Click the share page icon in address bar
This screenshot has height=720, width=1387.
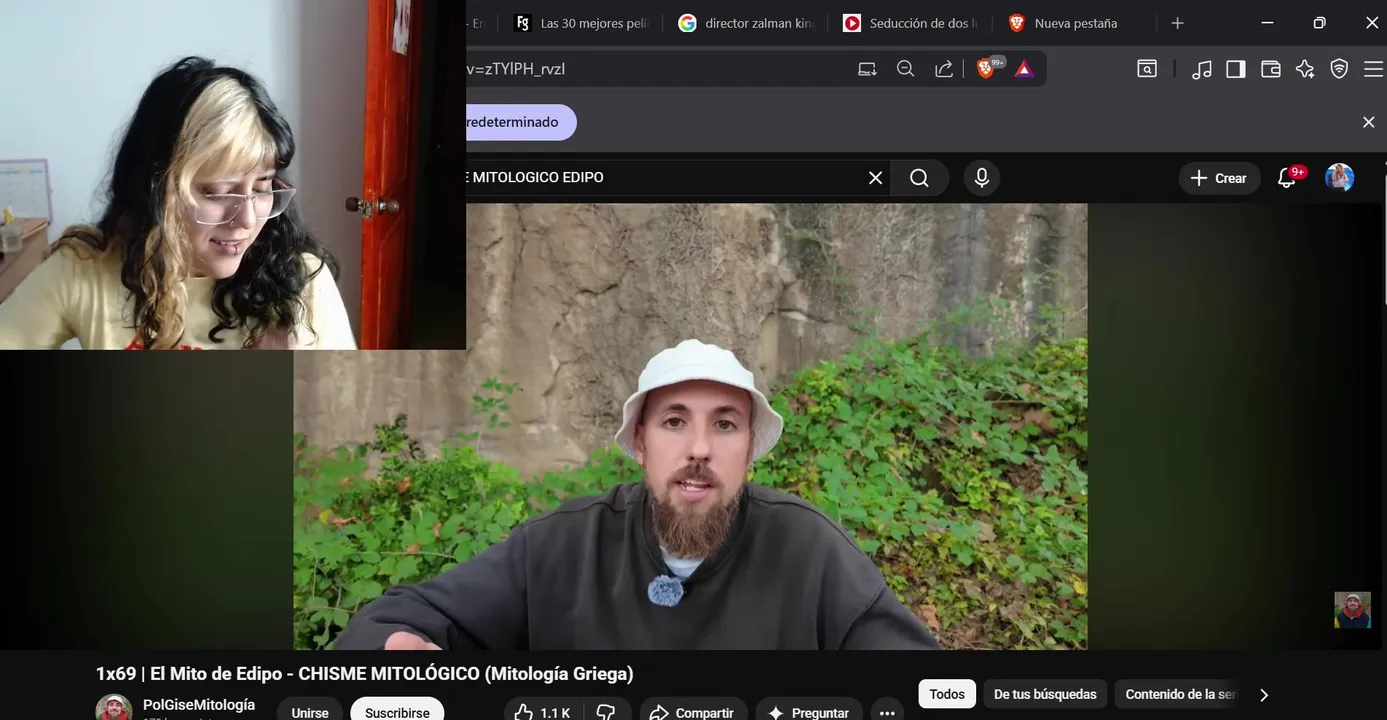pos(944,69)
